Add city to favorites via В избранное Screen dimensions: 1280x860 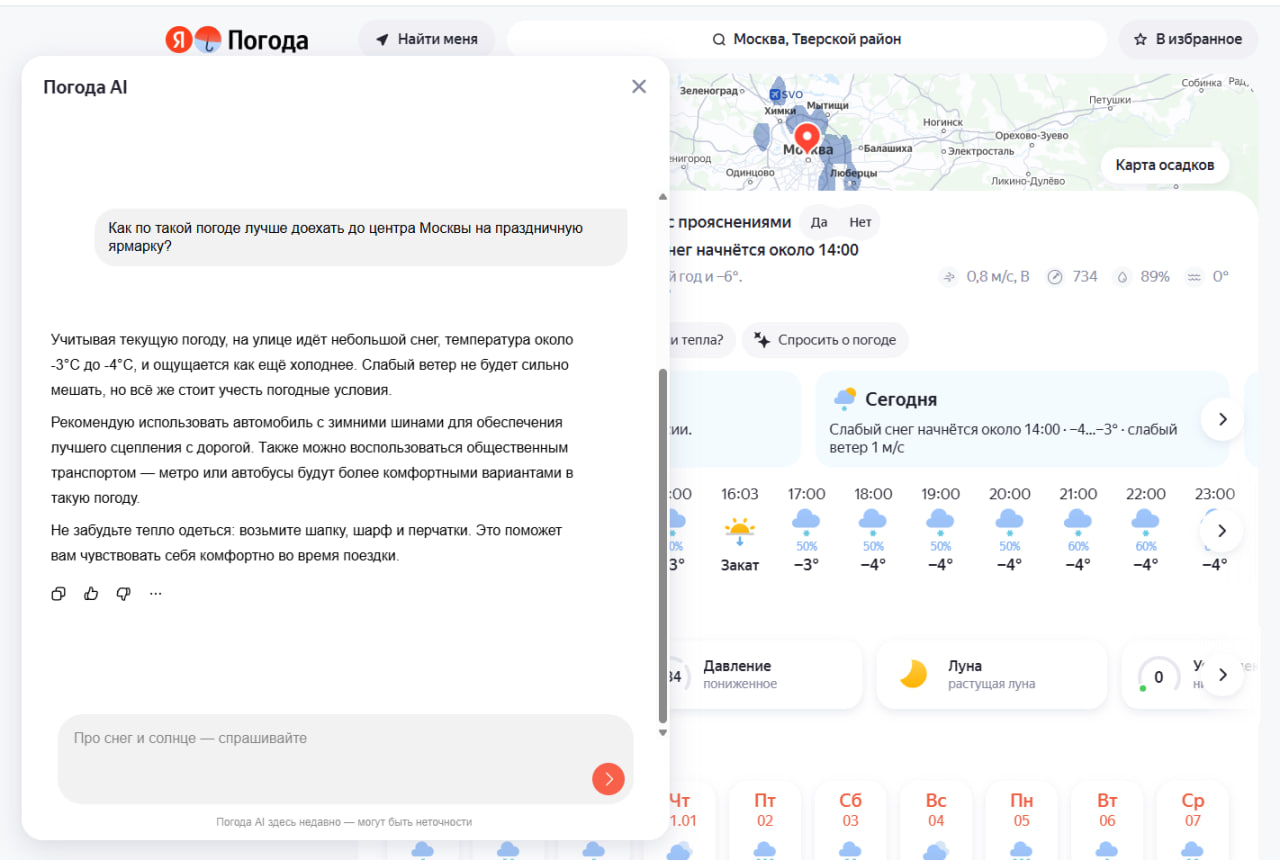click(x=1188, y=40)
